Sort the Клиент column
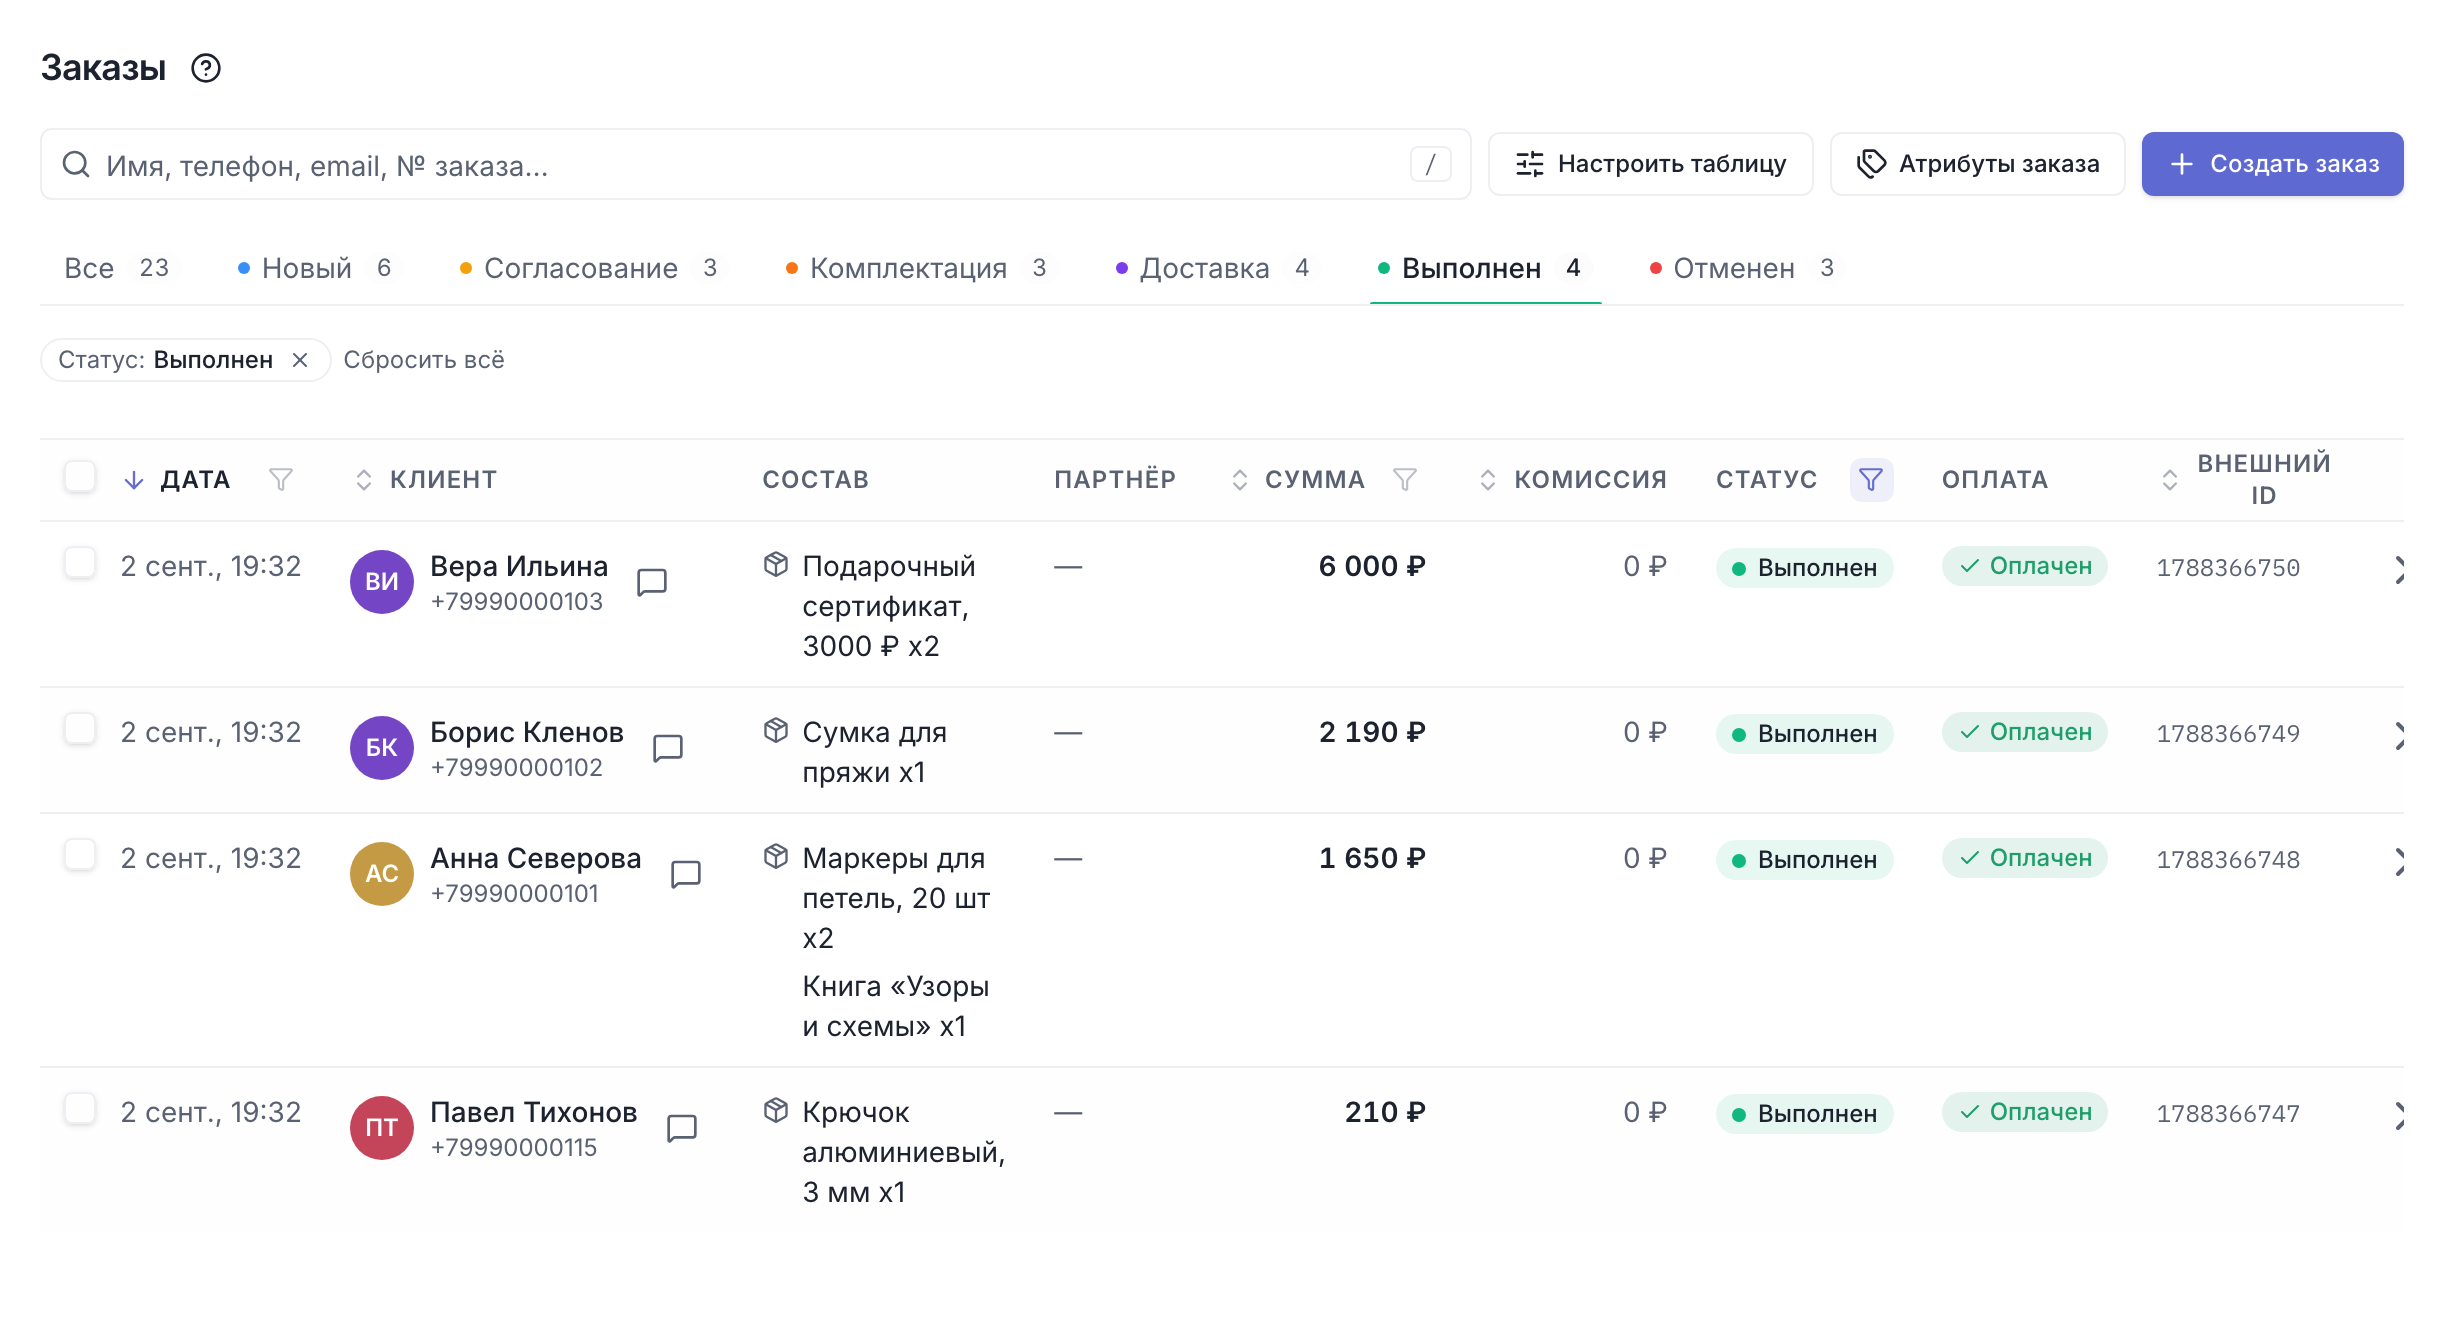 tap(364, 480)
